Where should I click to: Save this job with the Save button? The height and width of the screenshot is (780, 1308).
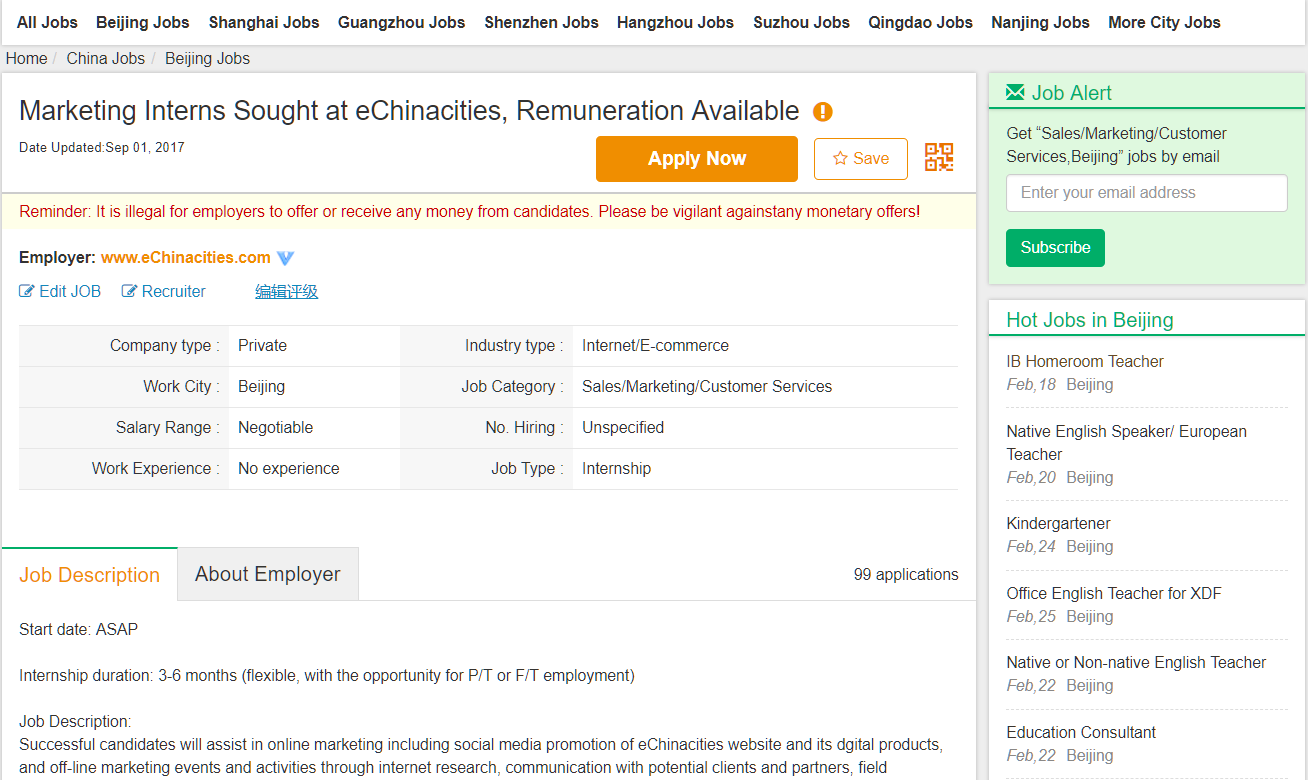[861, 159]
